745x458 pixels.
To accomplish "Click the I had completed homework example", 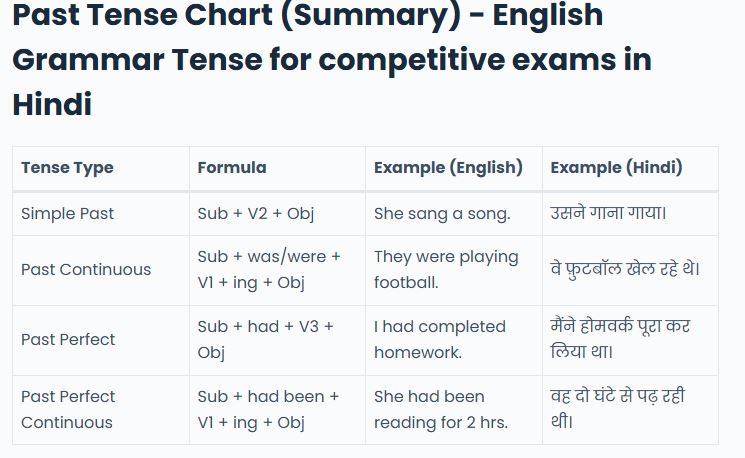I will point(440,339).
